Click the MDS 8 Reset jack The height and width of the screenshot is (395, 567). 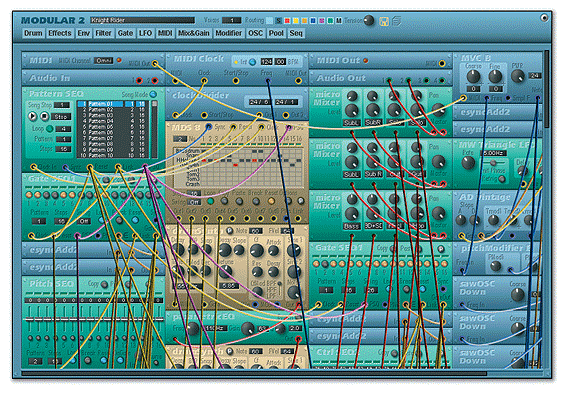pyautogui.click(x=233, y=127)
